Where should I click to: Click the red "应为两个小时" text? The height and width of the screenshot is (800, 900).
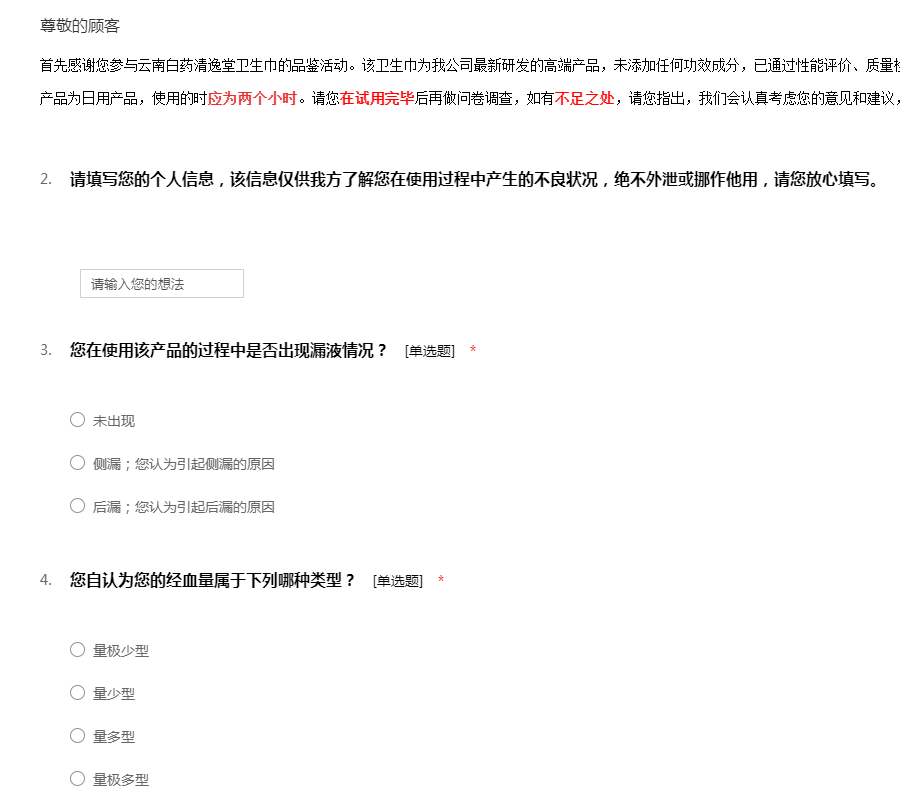coord(252,99)
